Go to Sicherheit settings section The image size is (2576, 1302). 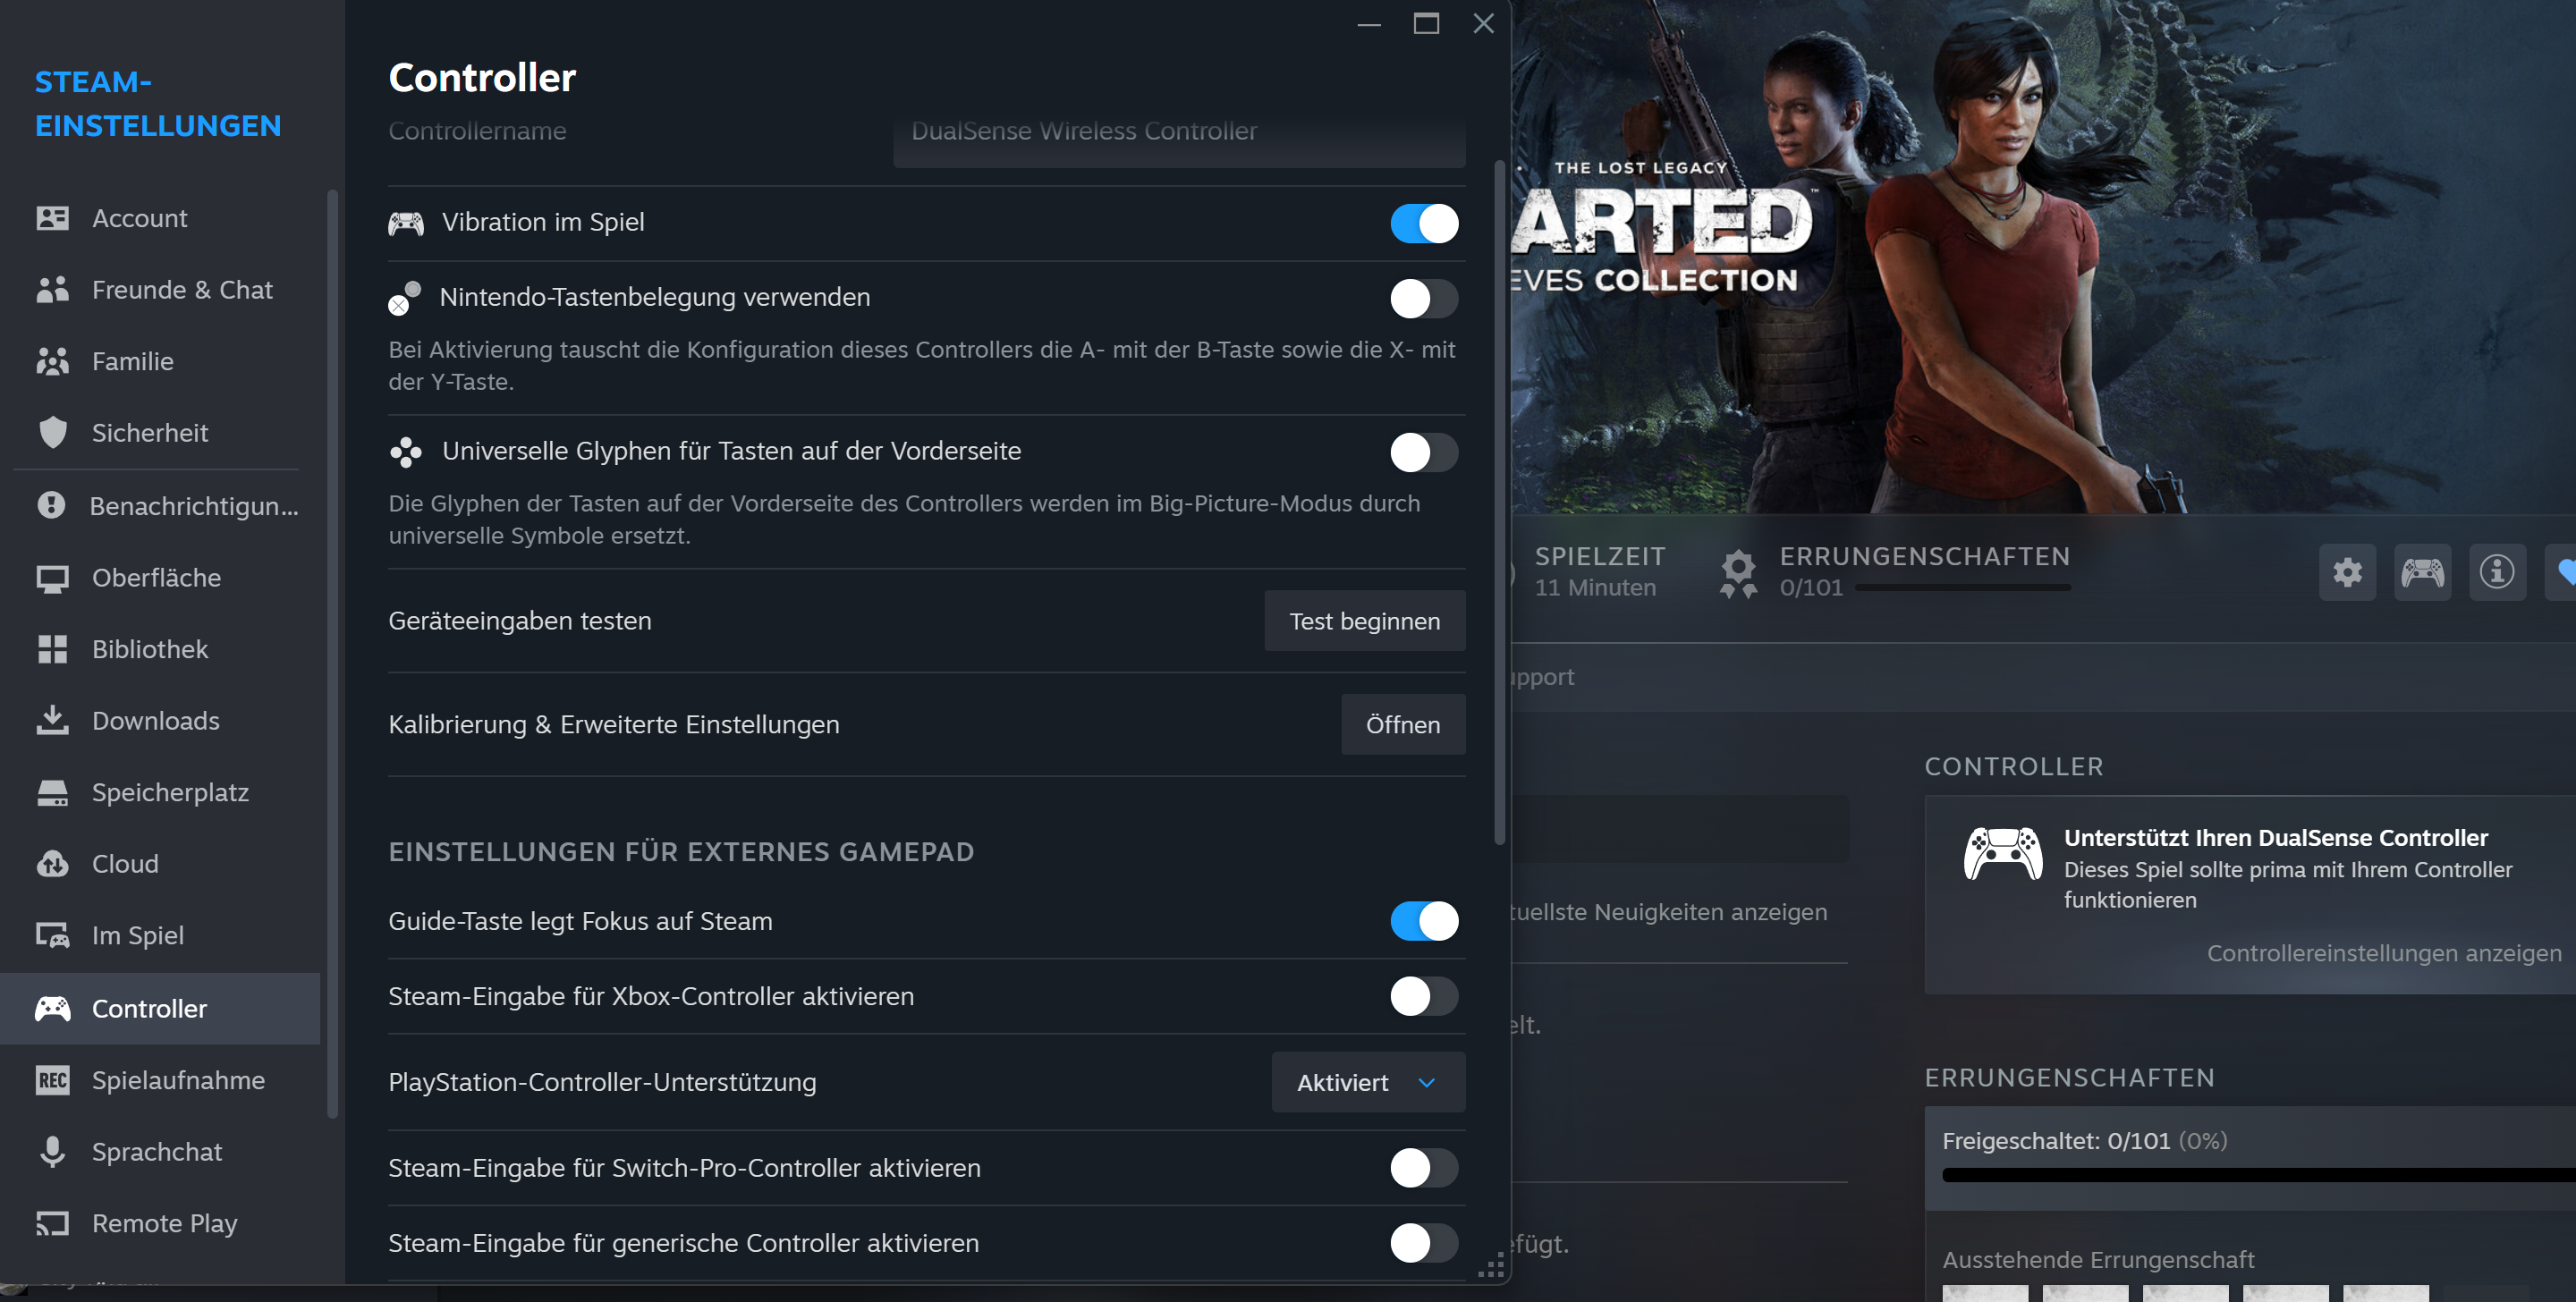(x=150, y=433)
